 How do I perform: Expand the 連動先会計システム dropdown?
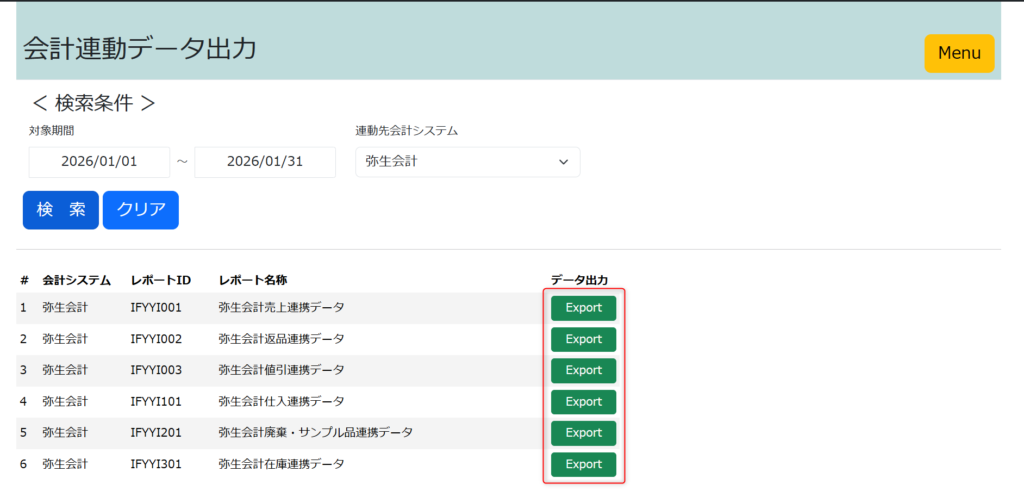467,162
